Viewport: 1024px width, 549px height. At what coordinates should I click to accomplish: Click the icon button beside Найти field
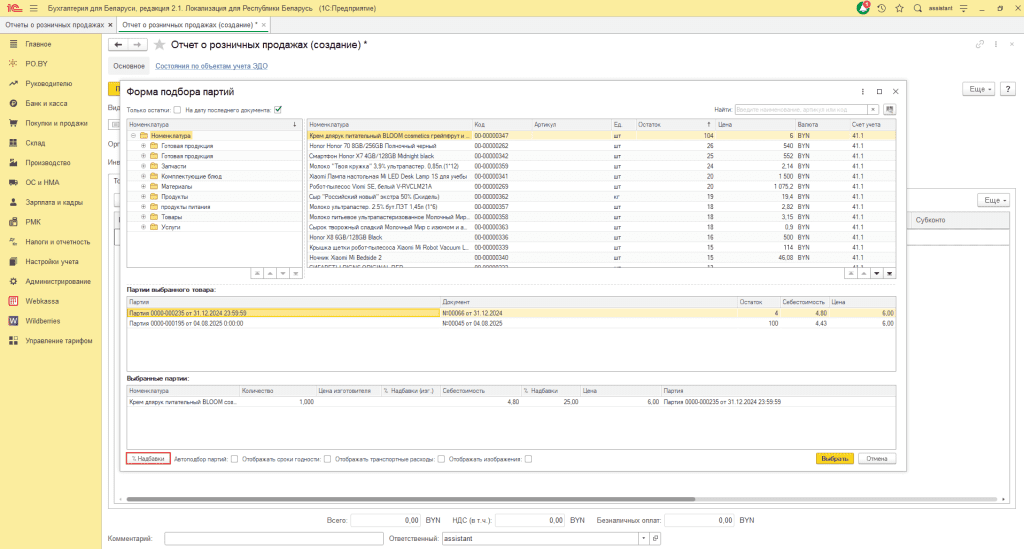click(x=889, y=109)
